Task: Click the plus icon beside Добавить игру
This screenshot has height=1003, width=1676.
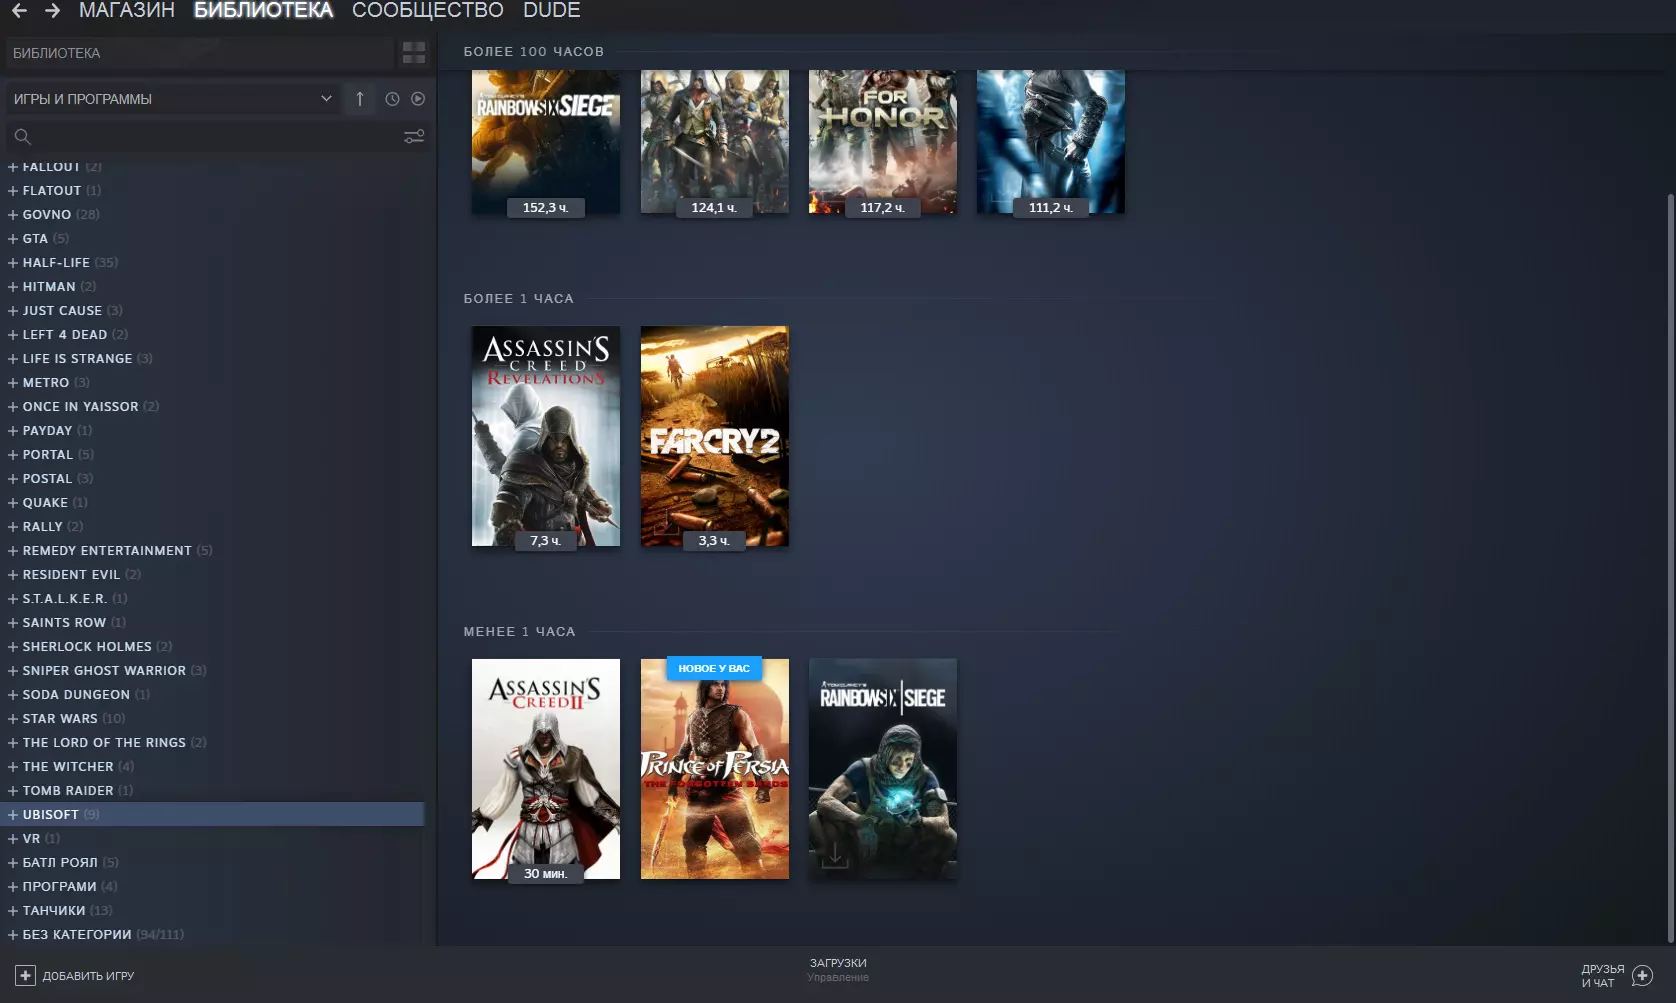Action: 25,975
